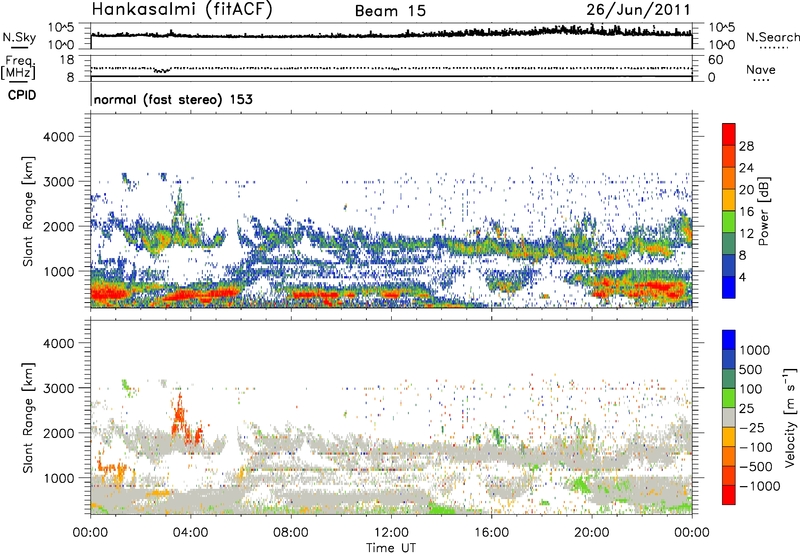This screenshot has height=554, width=800.
Task: Click the '4000' tick of the power panel
Action: (58, 137)
